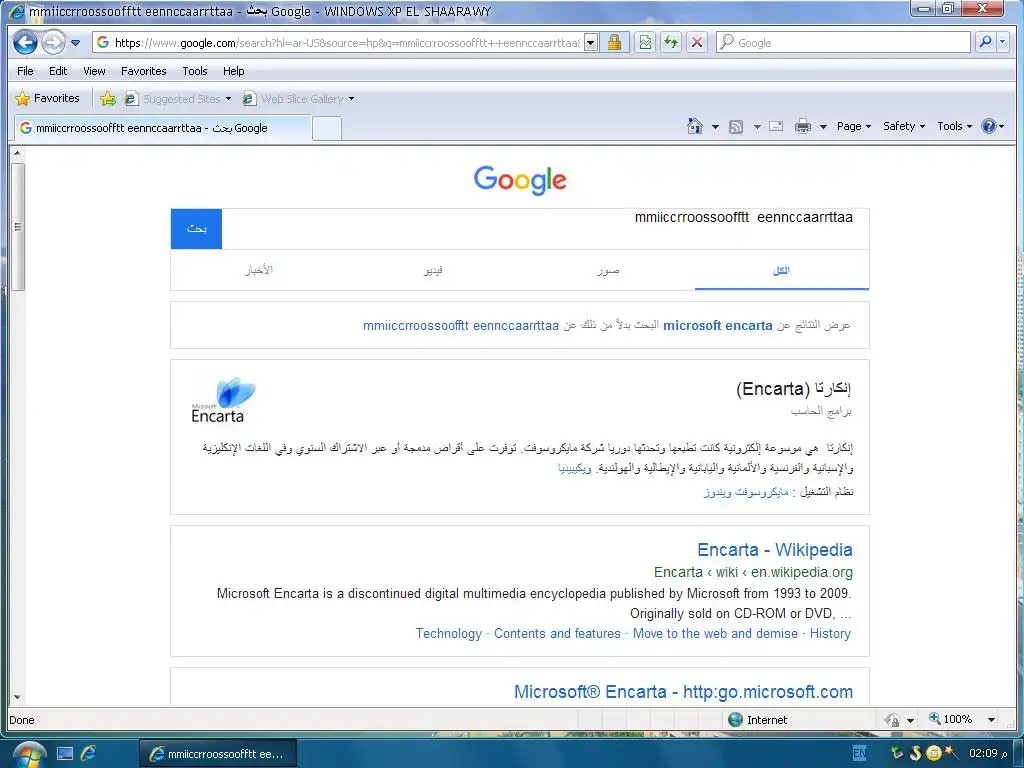
Task: Click the RSS Feeds icon
Action: click(x=736, y=126)
